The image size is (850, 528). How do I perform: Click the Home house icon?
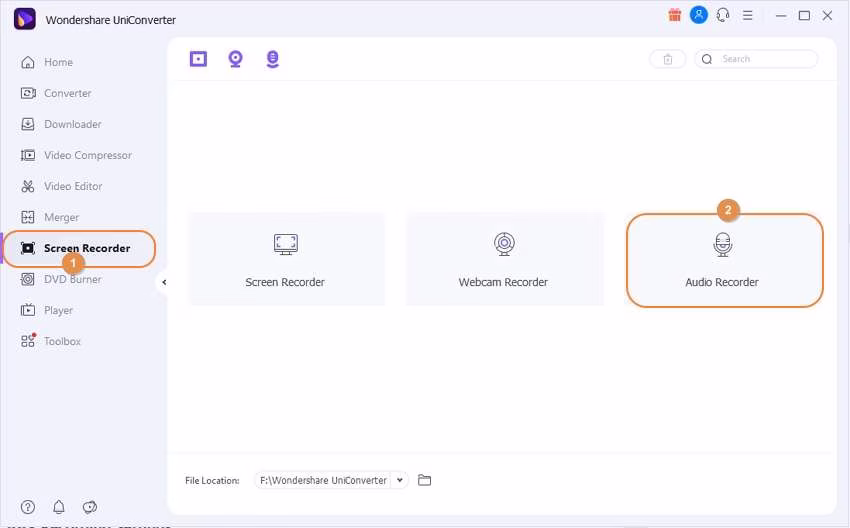pyautogui.click(x=28, y=62)
